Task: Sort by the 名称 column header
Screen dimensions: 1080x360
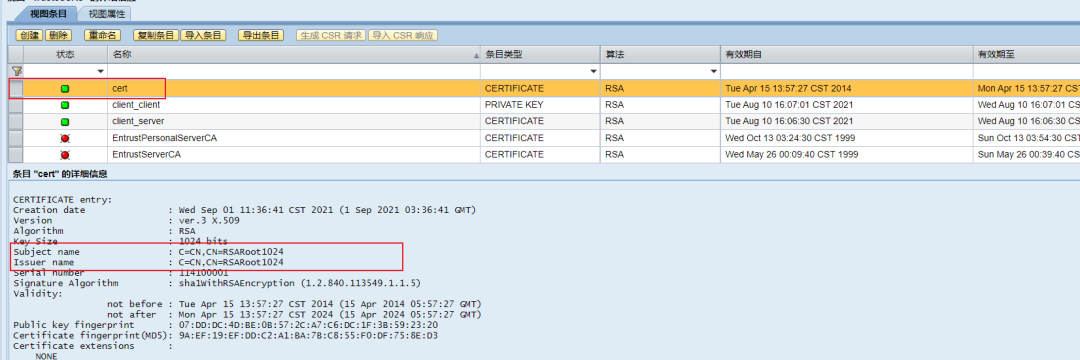Action: [294, 54]
